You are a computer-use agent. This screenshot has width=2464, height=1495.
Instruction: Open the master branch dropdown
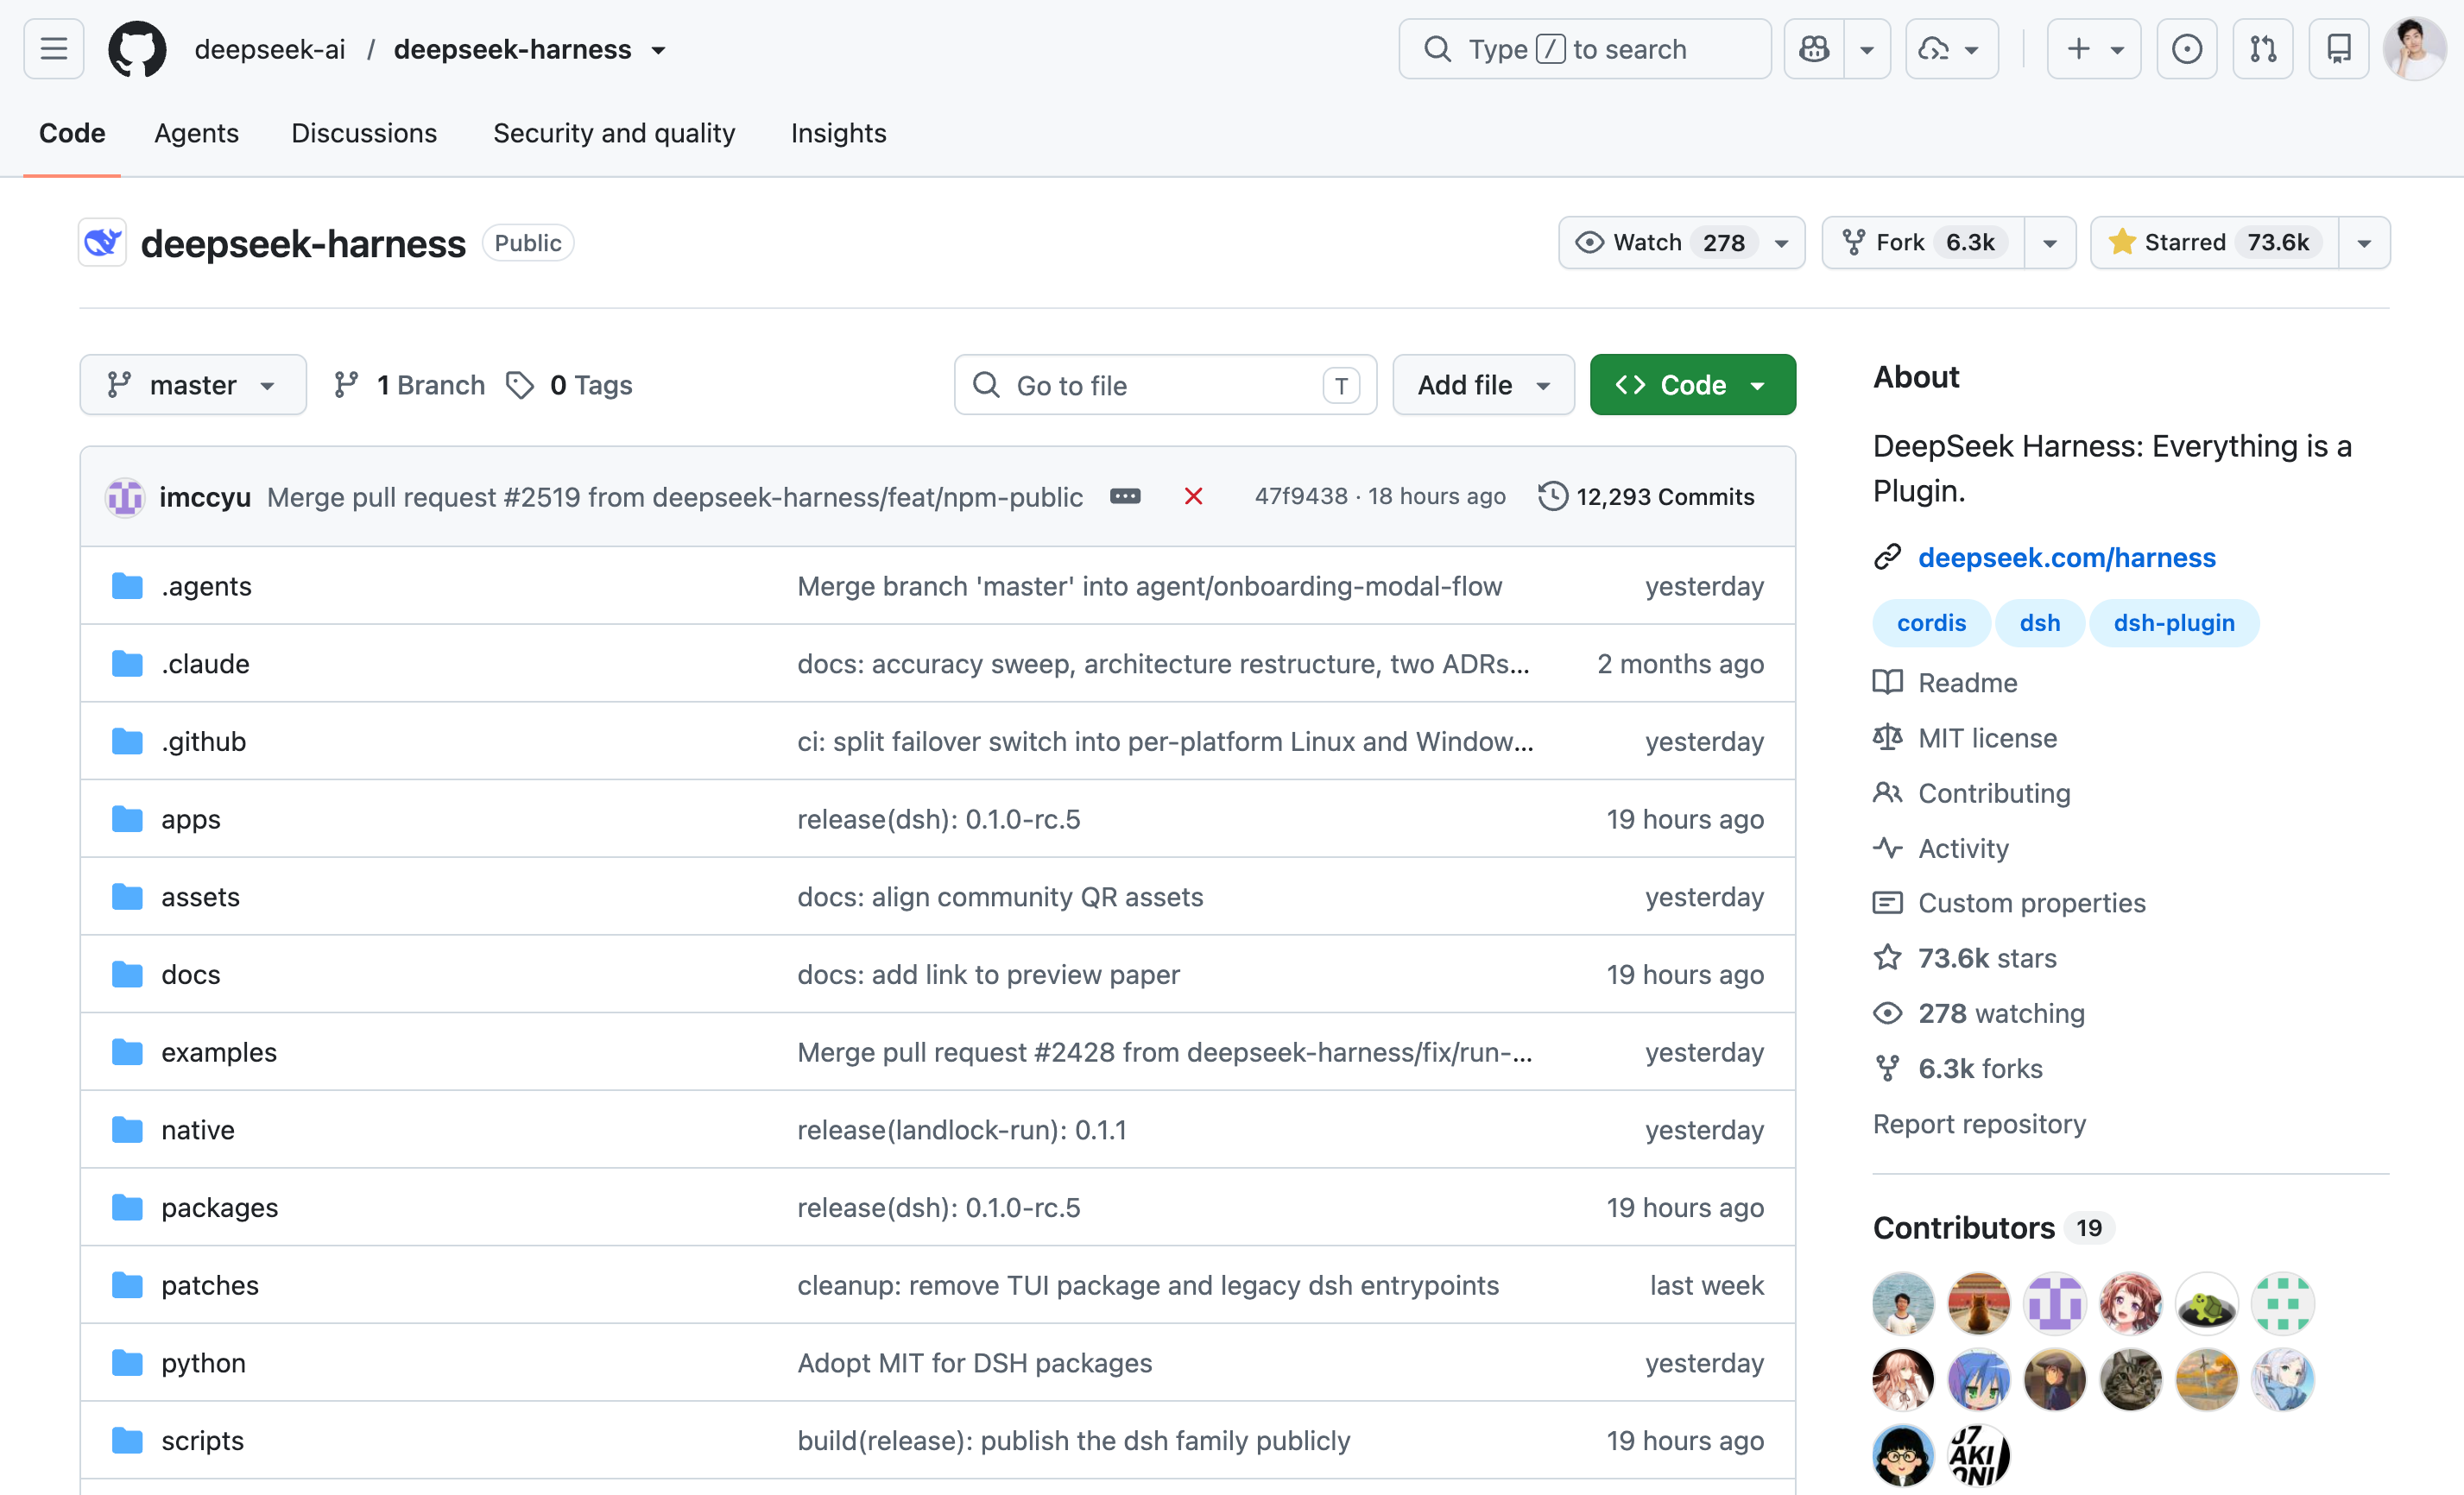point(193,385)
